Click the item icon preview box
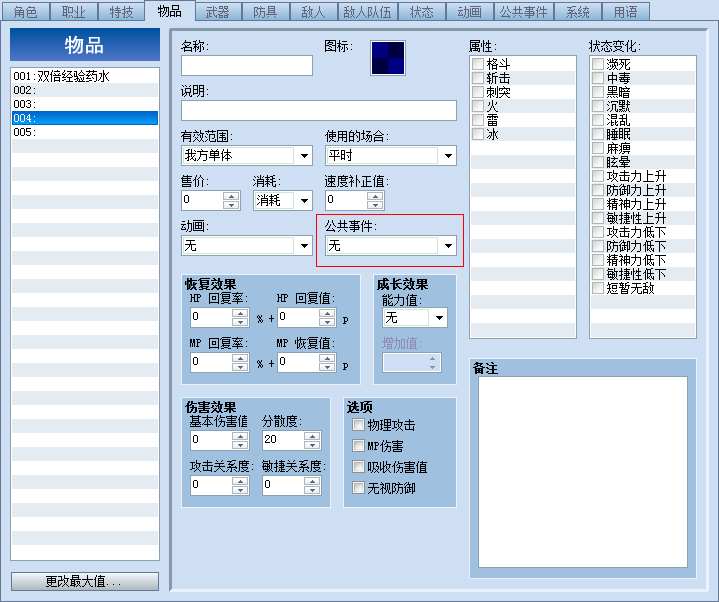Image resolution: width=719 pixels, height=602 pixels. click(x=388, y=58)
